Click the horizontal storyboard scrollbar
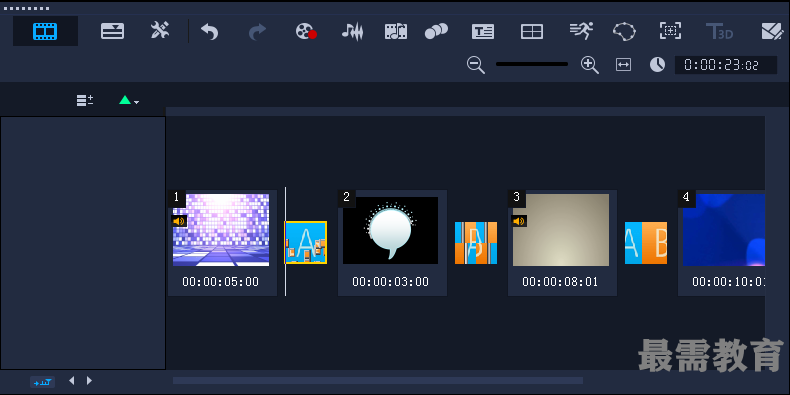 tap(378, 380)
